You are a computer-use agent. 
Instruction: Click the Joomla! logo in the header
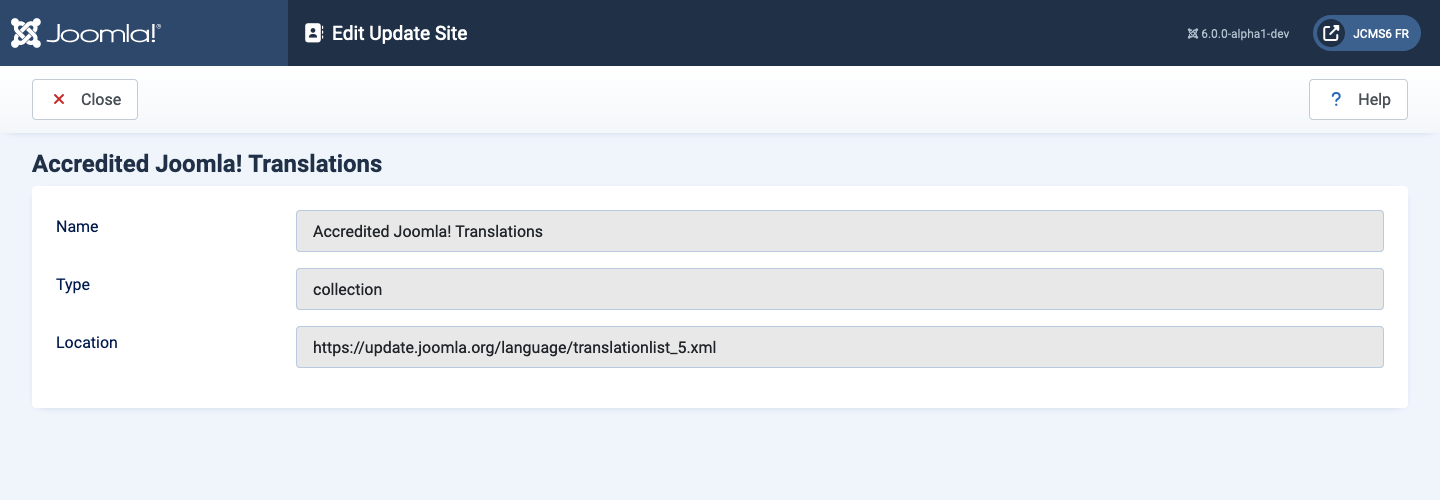[x=85, y=33]
